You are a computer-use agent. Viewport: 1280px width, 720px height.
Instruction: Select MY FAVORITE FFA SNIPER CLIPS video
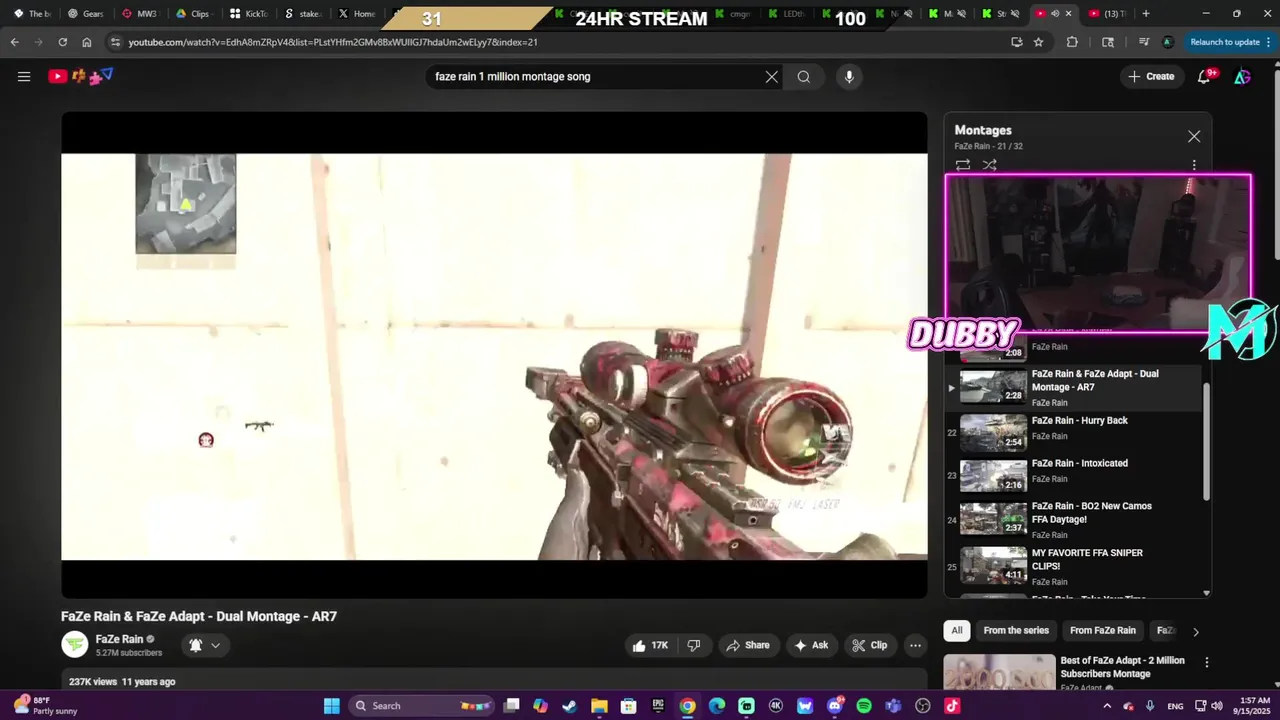pyautogui.click(x=1074, y=566)
